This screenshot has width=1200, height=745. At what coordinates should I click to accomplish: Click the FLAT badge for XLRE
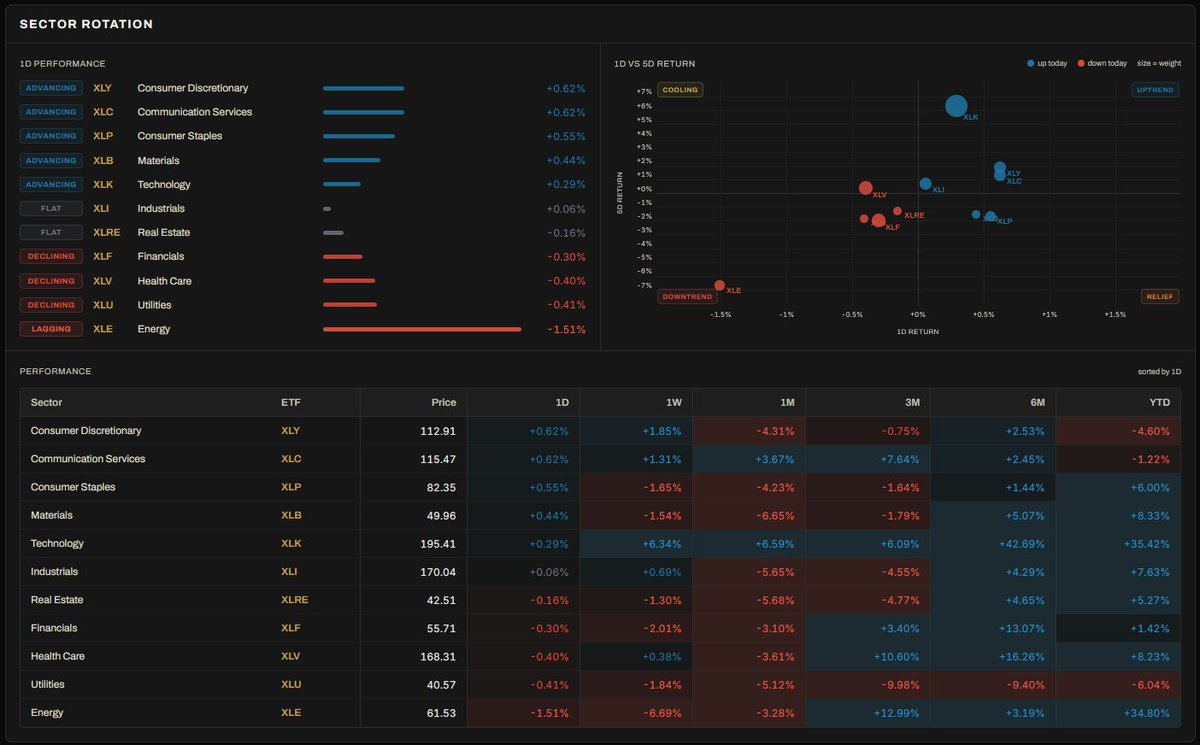[x=51, y=233]
